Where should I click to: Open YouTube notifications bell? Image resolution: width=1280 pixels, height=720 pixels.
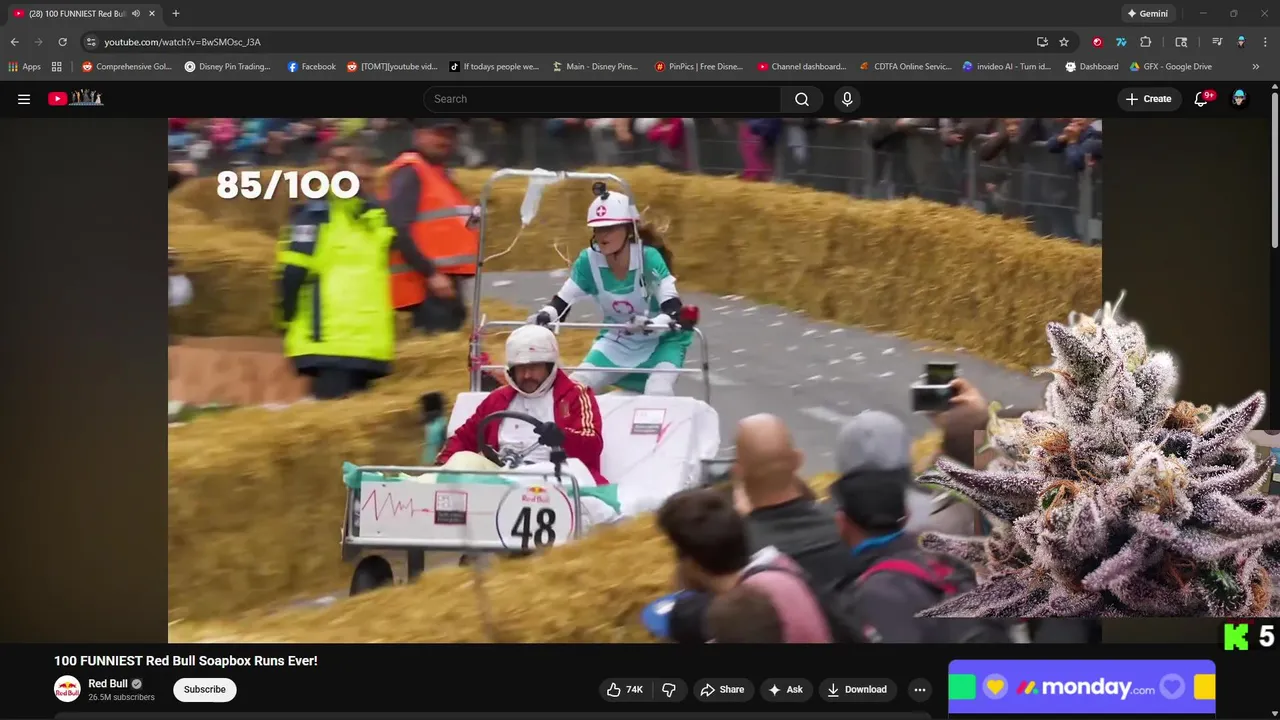[1202, 99]
